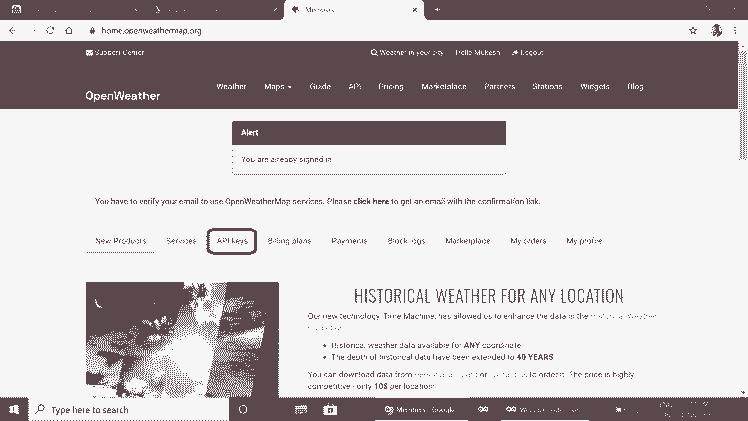Go back with the browser back arrow
The image size is (748, 421).
(x=12, y=31)
